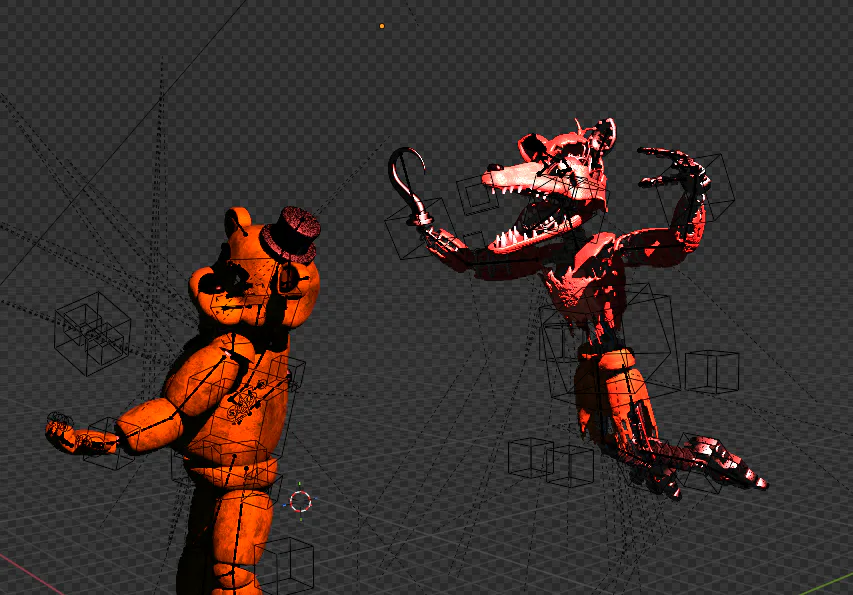Select the fox's metal hook

(408, 185)
